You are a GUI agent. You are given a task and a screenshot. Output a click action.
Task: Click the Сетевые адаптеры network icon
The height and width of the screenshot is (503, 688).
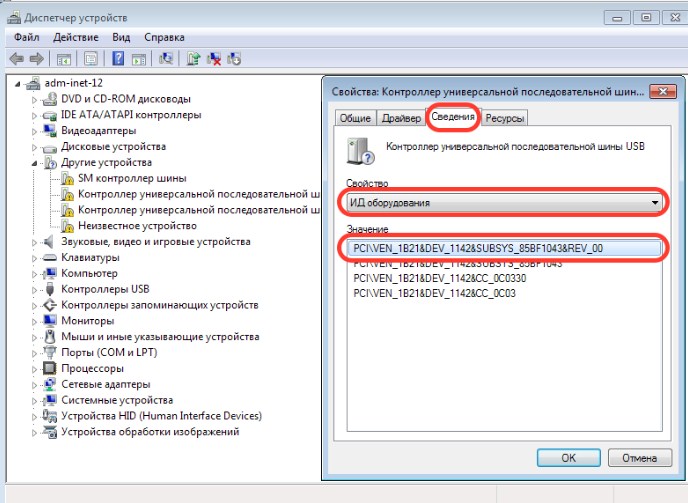50,384
